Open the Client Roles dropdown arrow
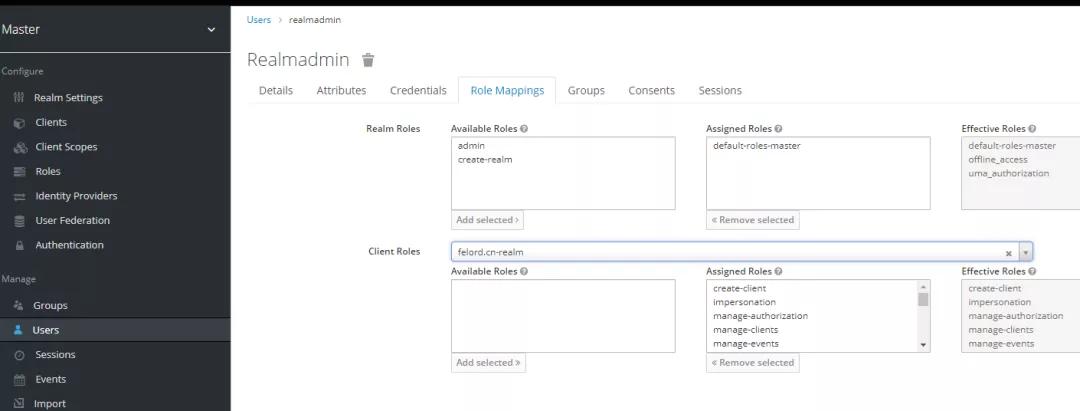The image size is (1080, 411). [1025, 253]
